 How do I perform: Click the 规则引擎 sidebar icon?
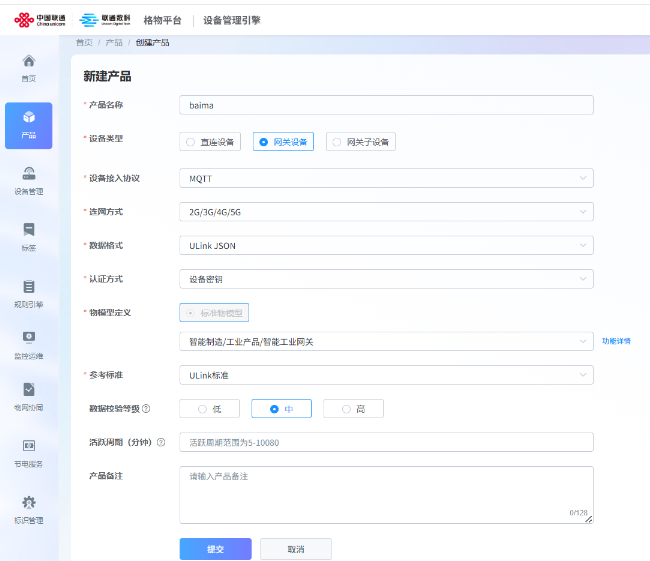coord(29,287)
